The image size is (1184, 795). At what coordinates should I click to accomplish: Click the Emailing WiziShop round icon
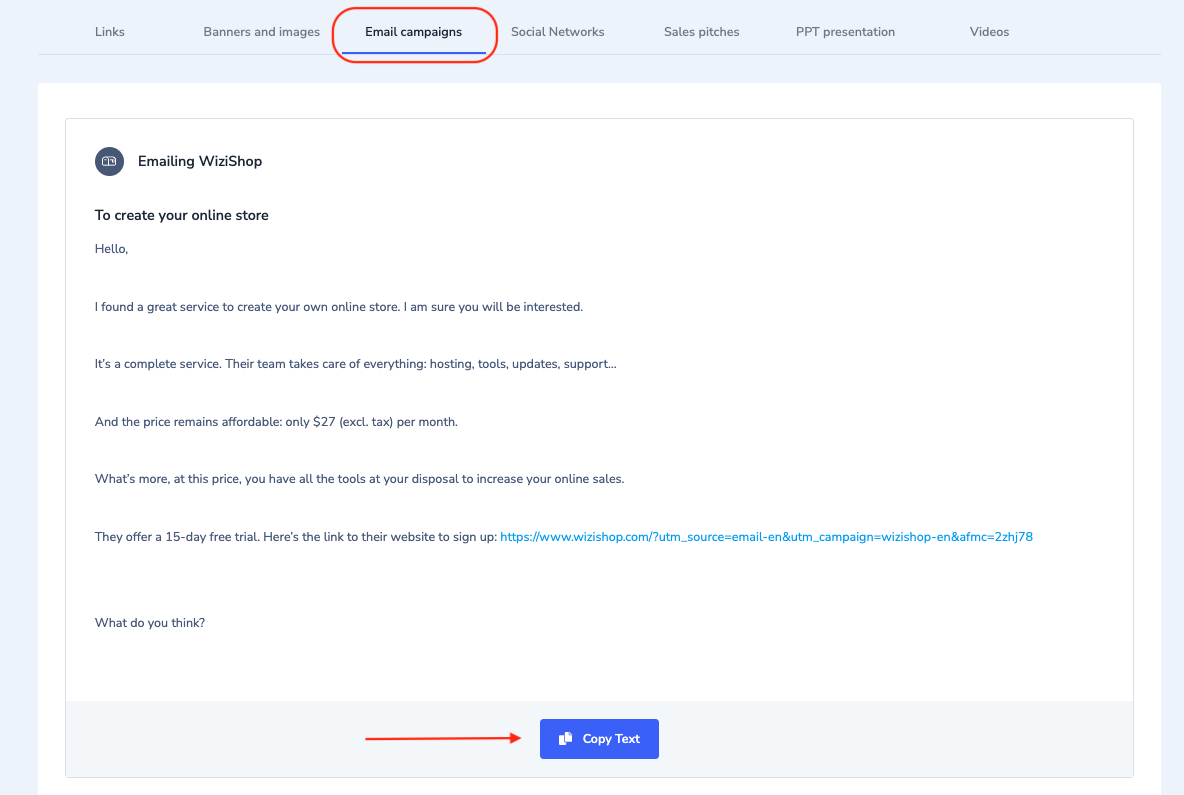[x=109, y=161]
